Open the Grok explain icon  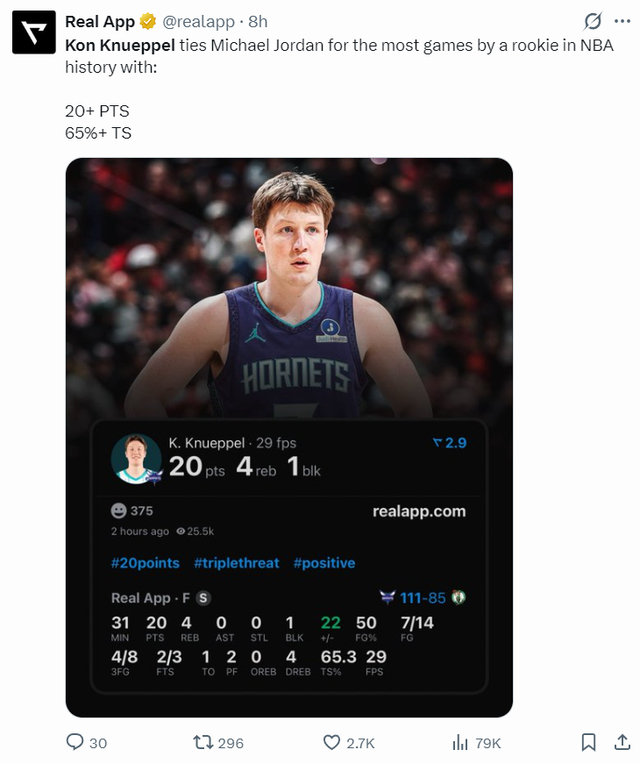(x=592, y=21)
